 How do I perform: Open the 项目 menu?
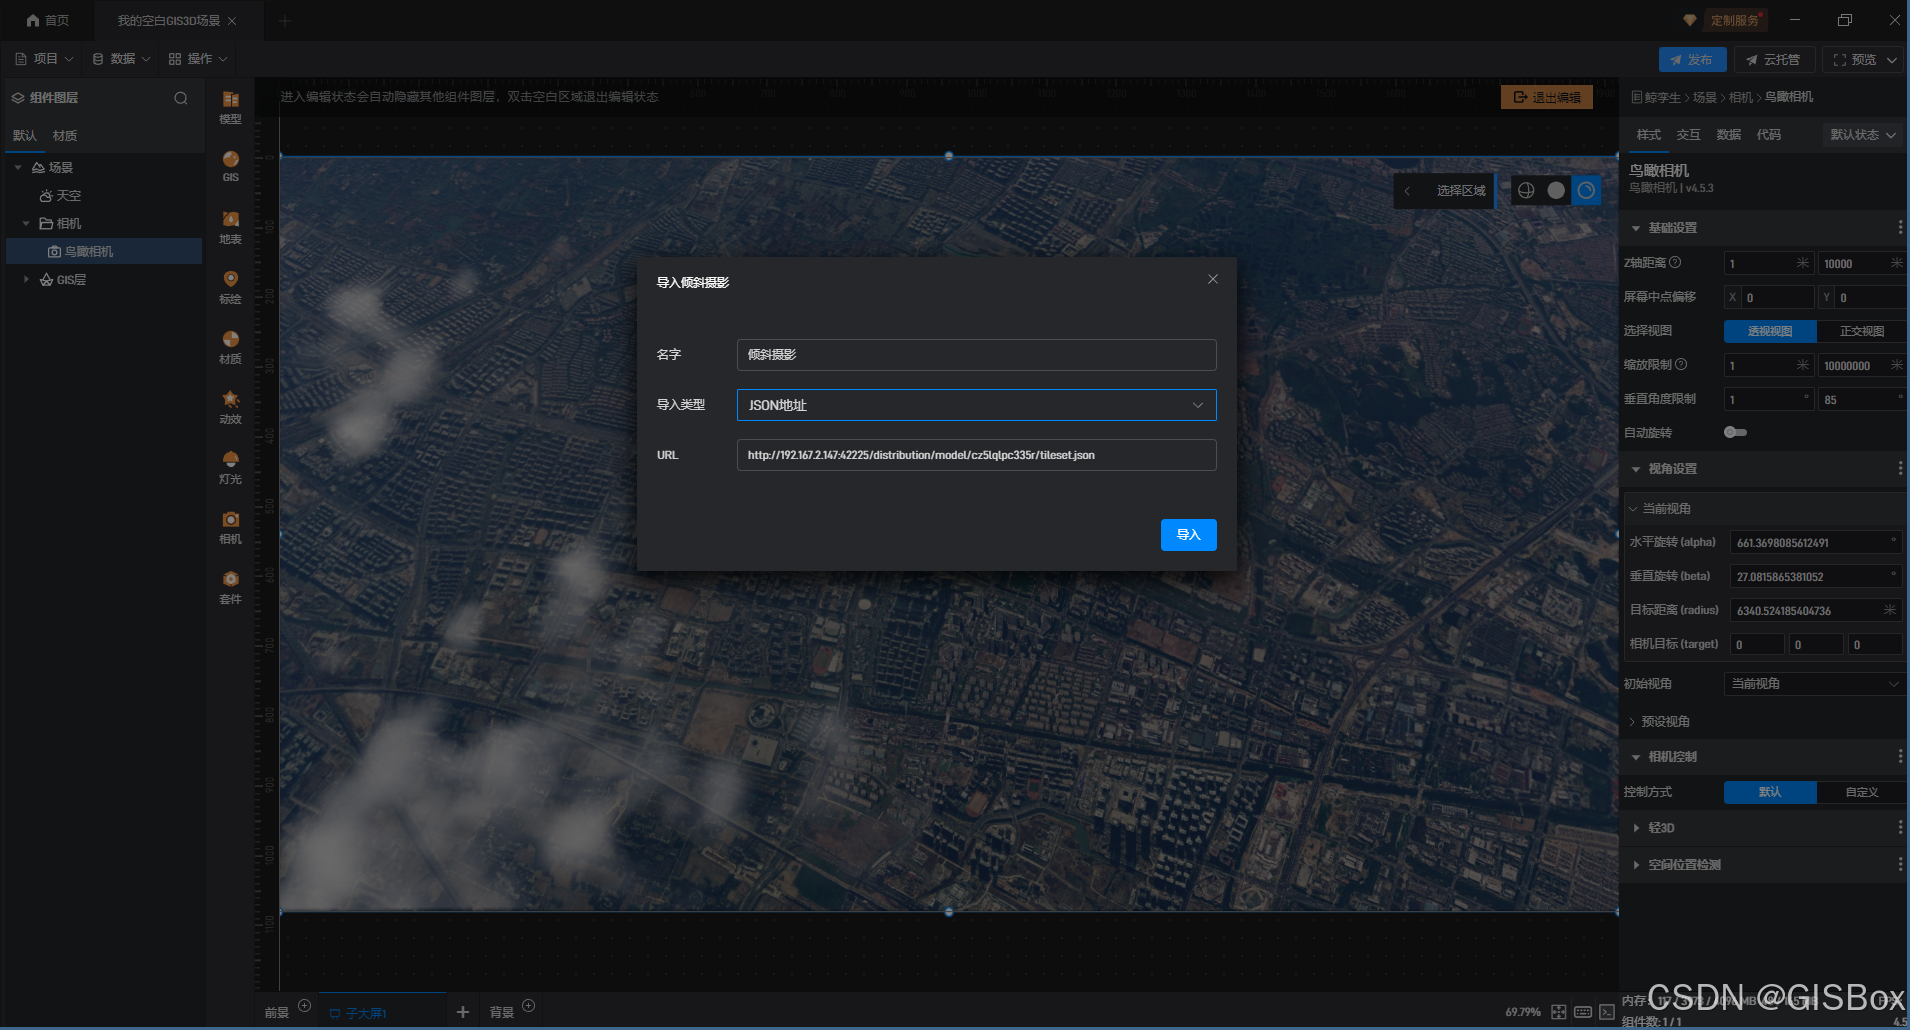pos(45,59)
